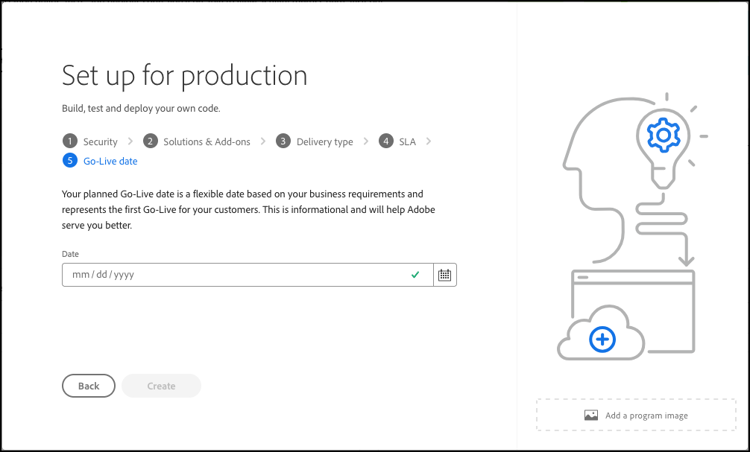Click the chevron after Security step
750x452 pixels.
130,141
